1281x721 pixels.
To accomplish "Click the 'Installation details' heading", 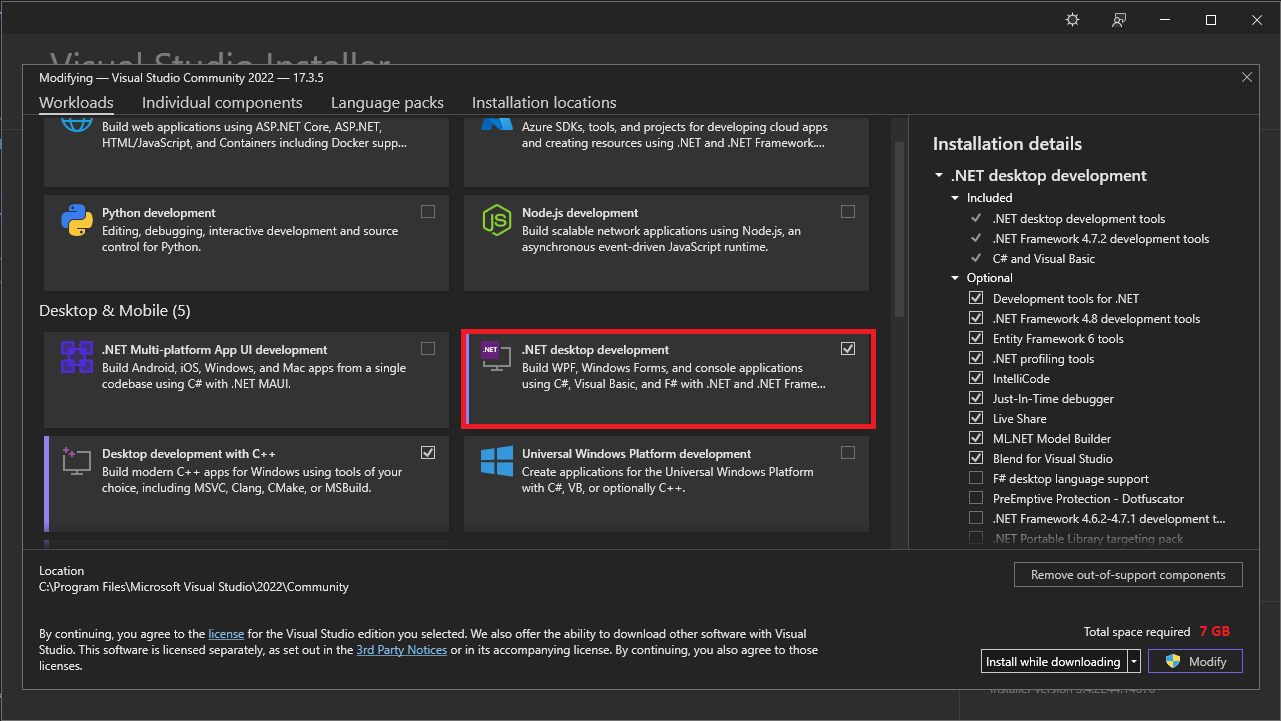I will pos(1007,144).
